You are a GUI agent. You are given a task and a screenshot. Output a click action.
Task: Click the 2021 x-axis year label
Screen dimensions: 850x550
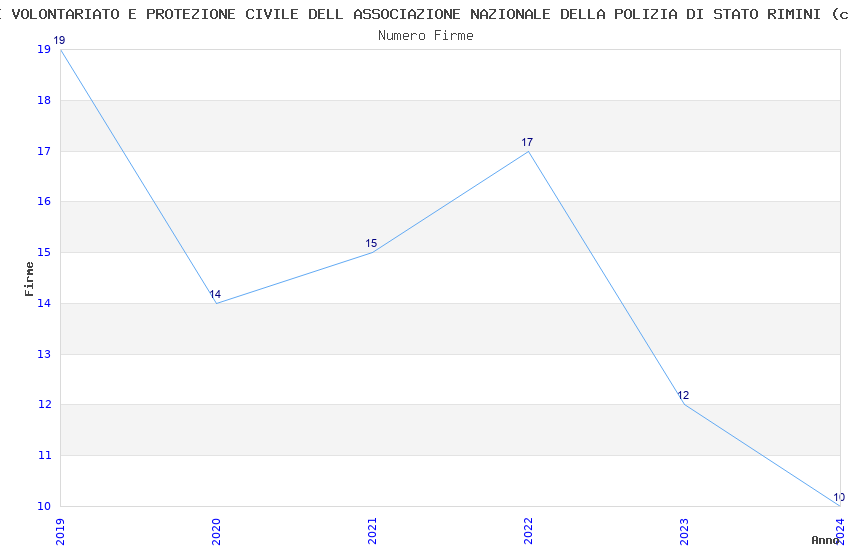click(372, 530)
